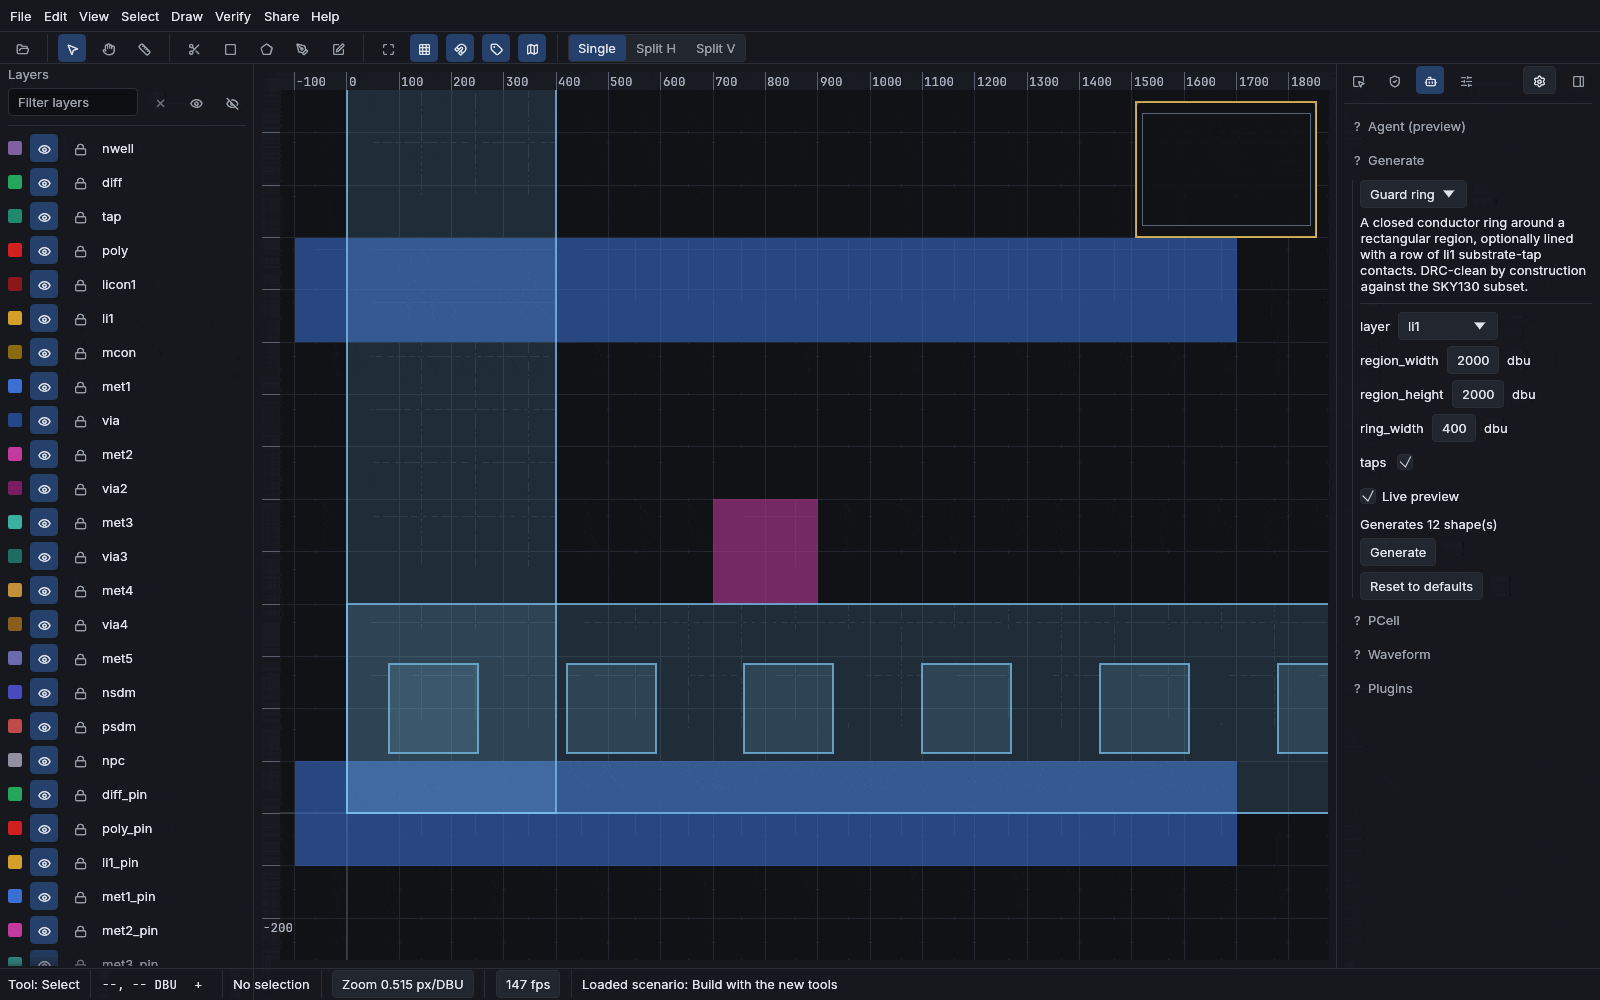Click the Generate button
This screenshot has height=1000, width=1600.
1398,552
